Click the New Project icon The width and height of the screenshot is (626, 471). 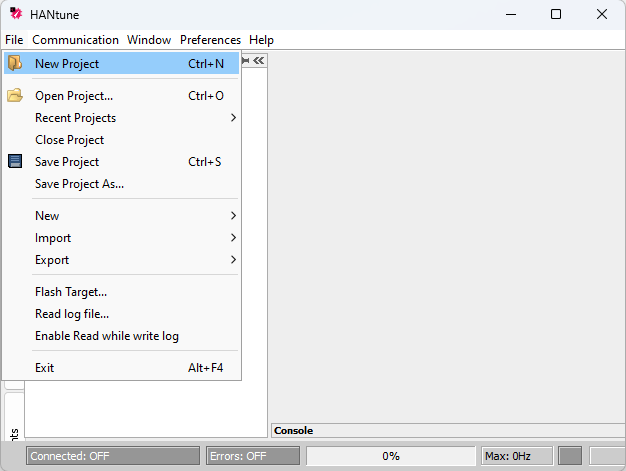click(x=15, y=64)
